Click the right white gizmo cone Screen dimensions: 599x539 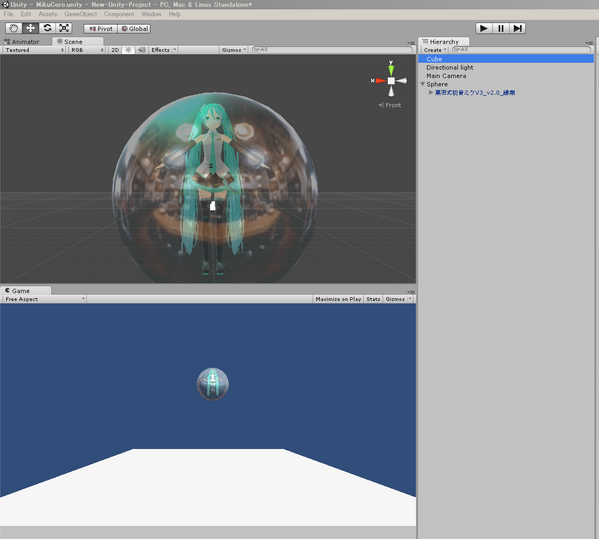tap(401, 81)
